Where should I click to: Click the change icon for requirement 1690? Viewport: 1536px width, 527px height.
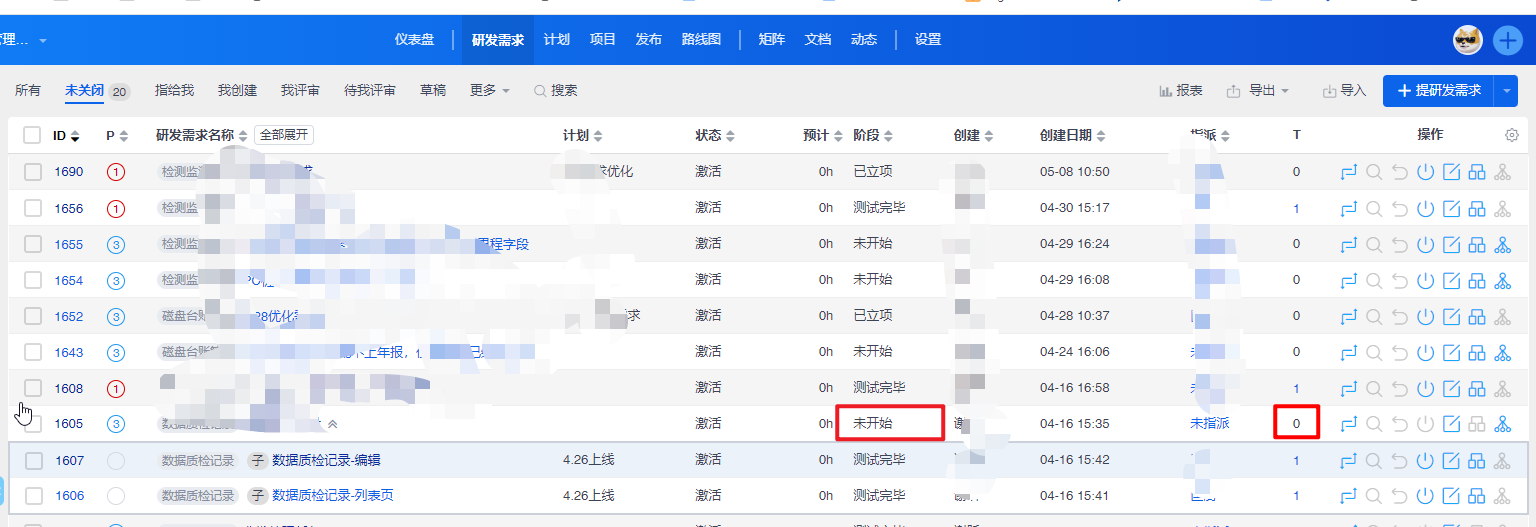[1348, 172]
